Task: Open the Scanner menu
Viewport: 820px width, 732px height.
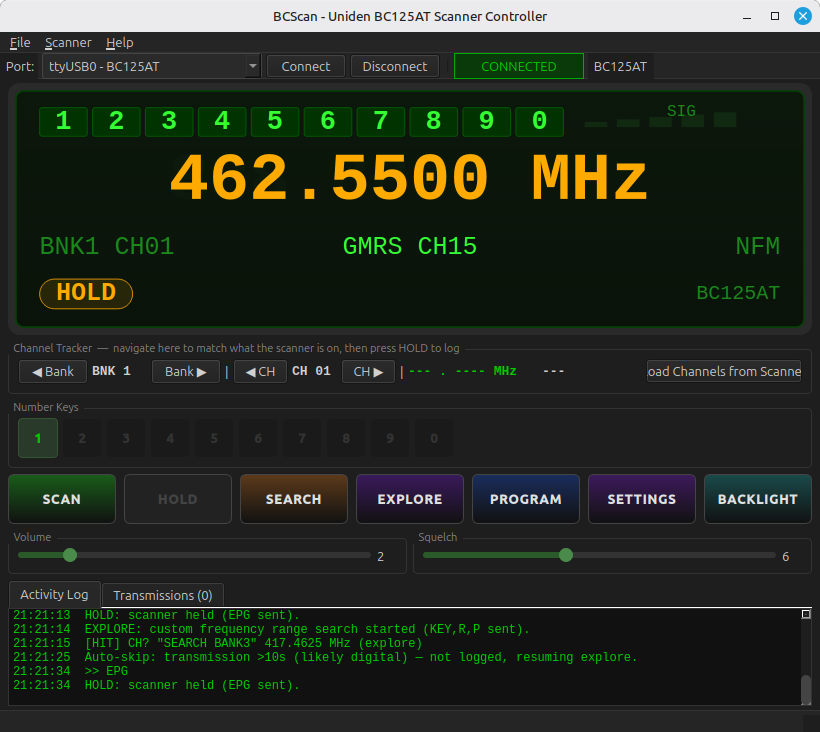Action: coord(68,42)
